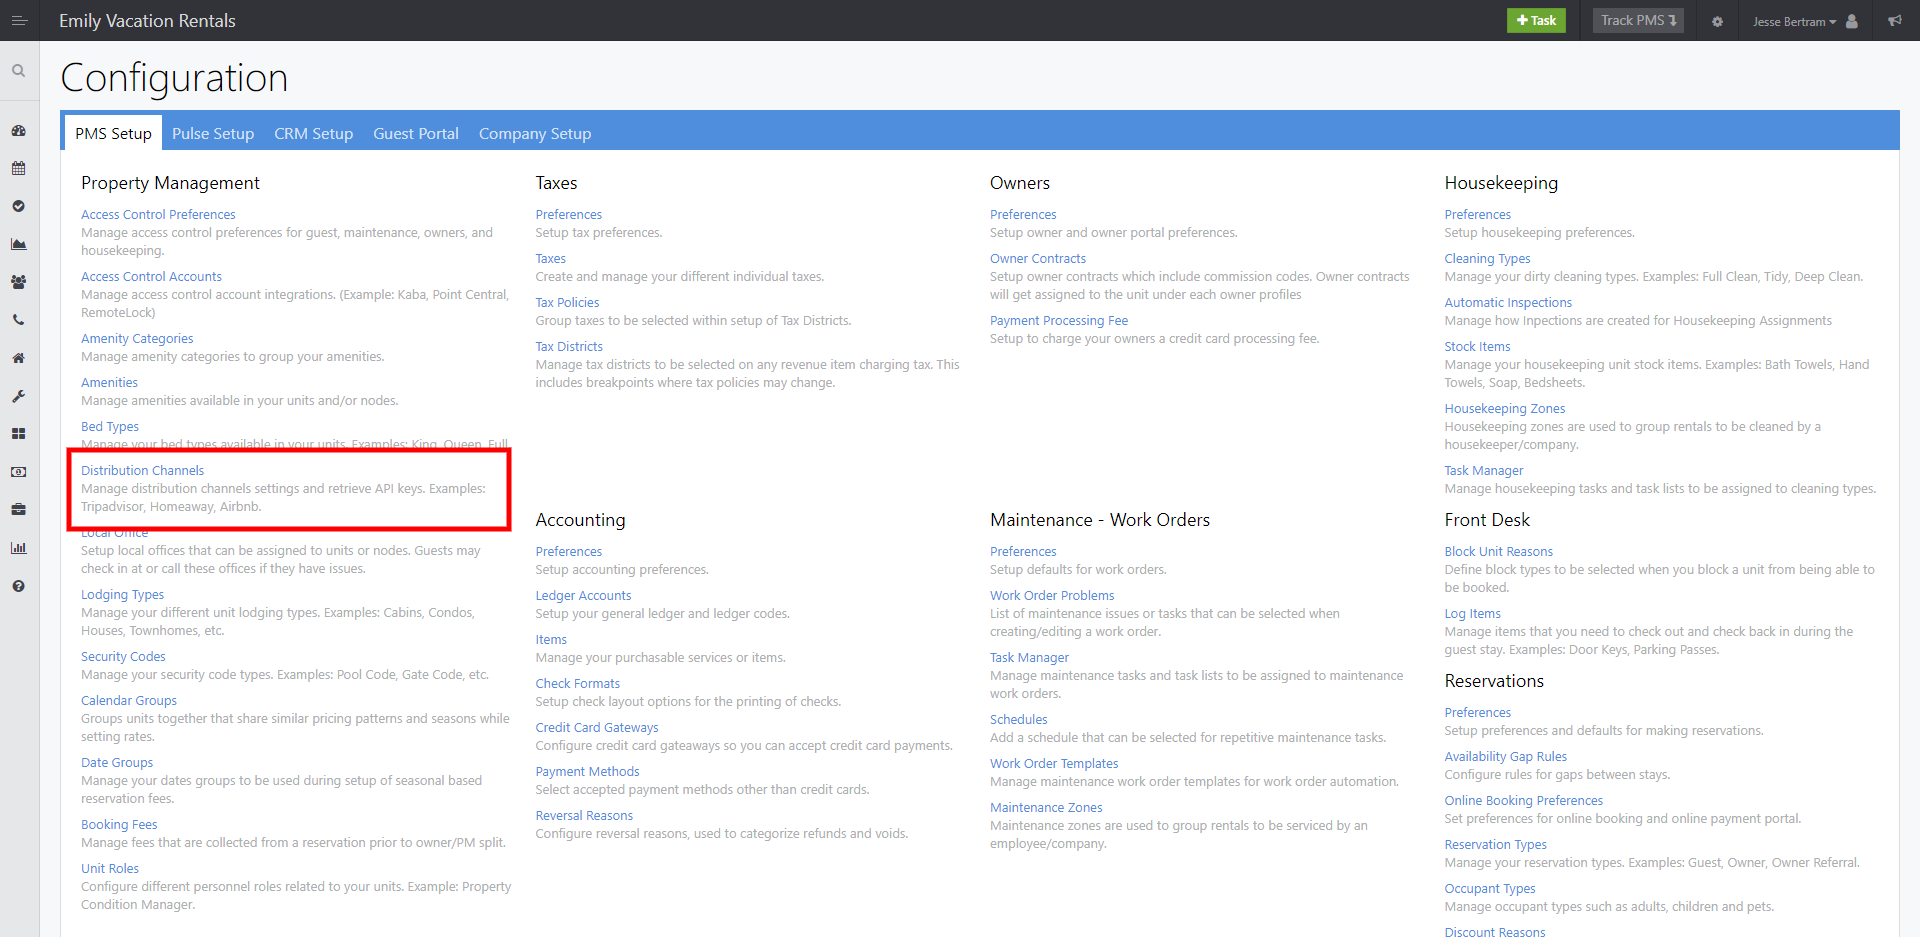Open the Calendar Groups link

[129, 700]
